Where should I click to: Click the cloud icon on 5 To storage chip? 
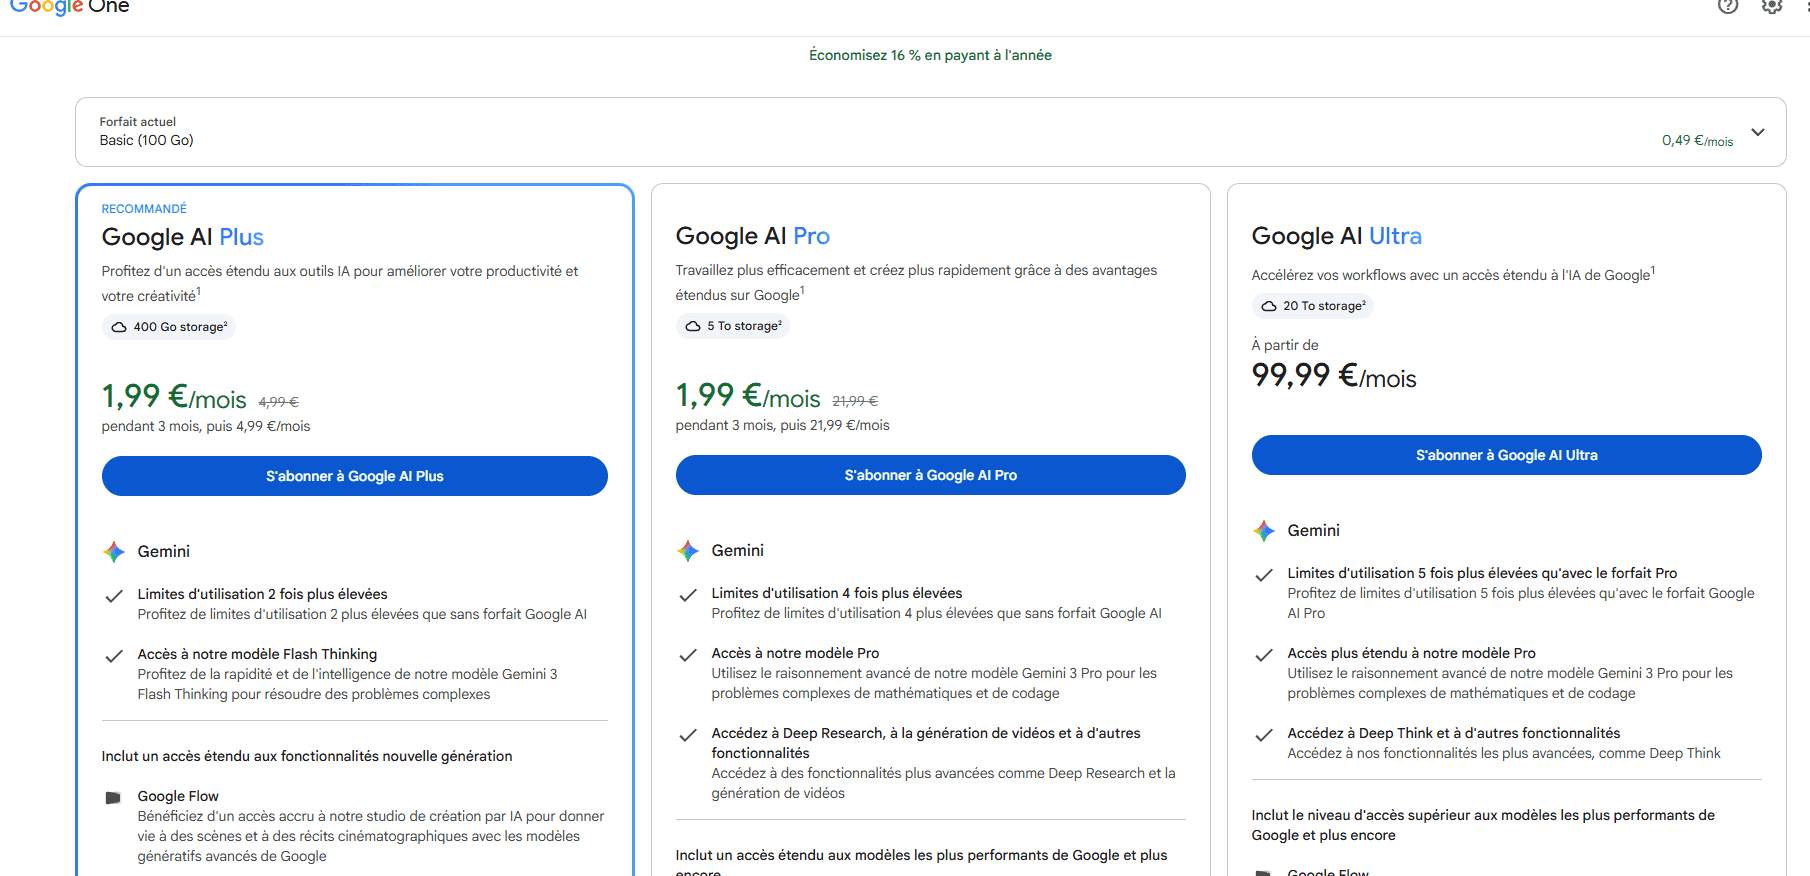[693, 326]
